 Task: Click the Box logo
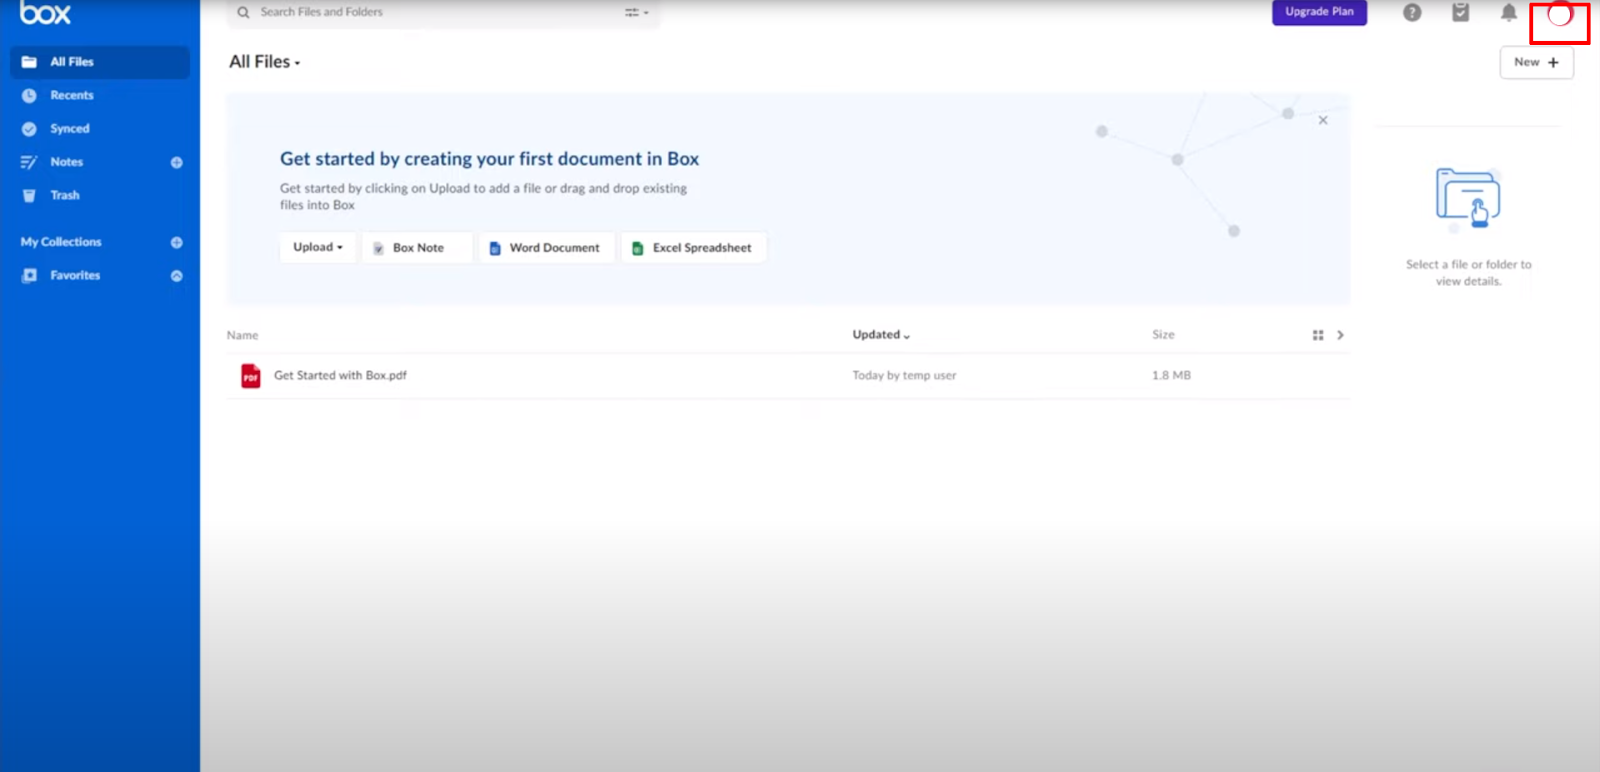click(x=45, y=12)
